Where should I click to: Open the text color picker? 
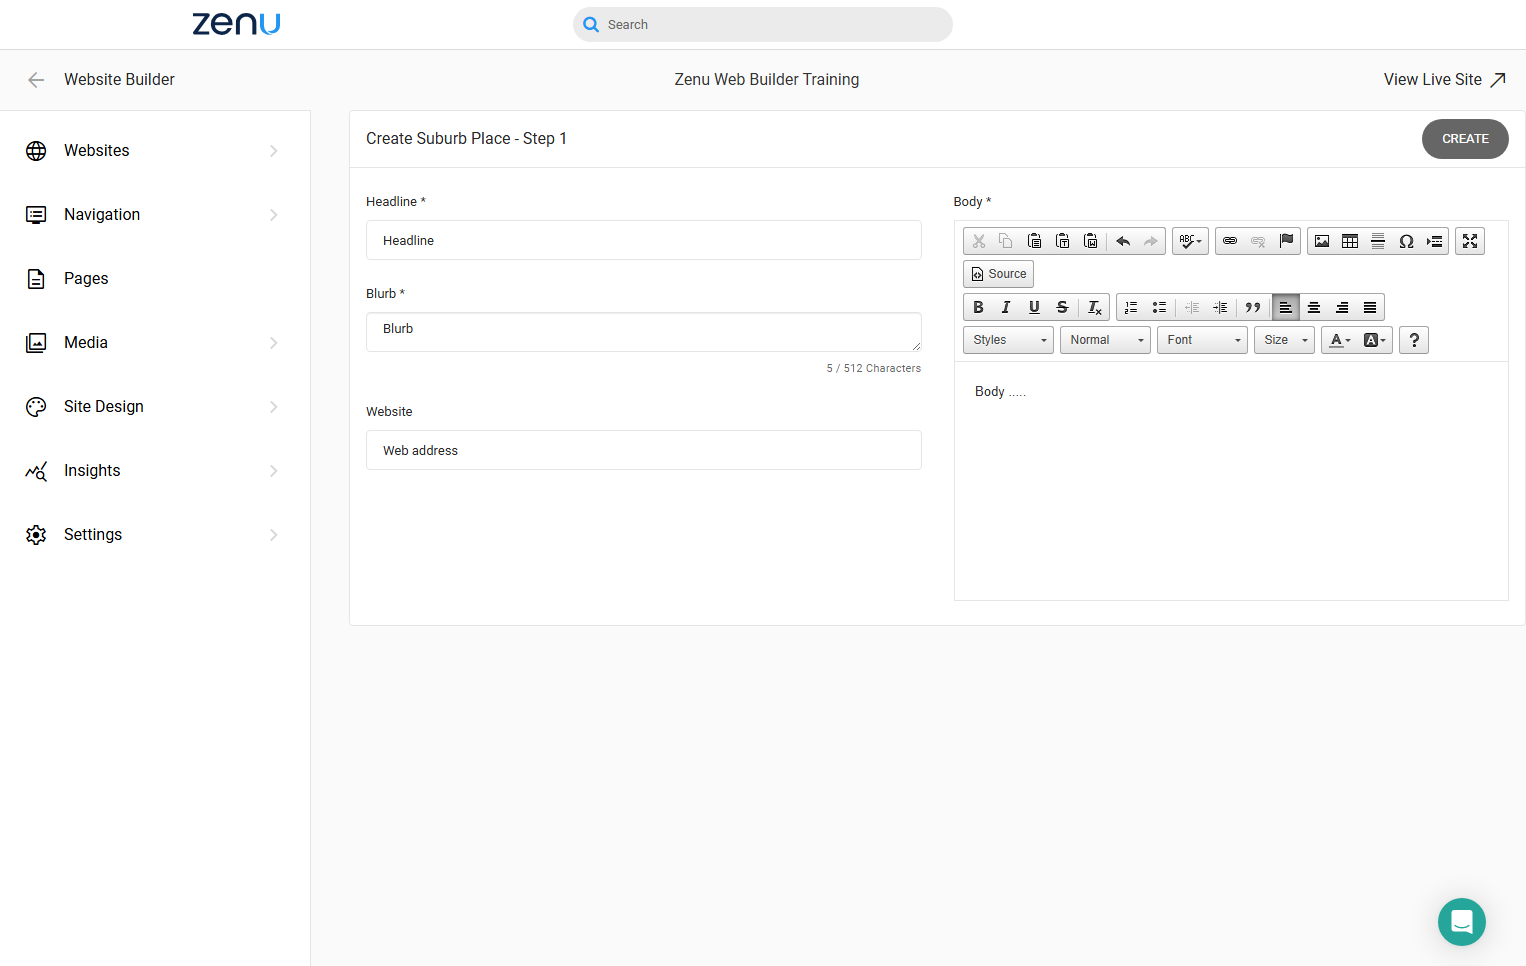tap(1340, 340)
